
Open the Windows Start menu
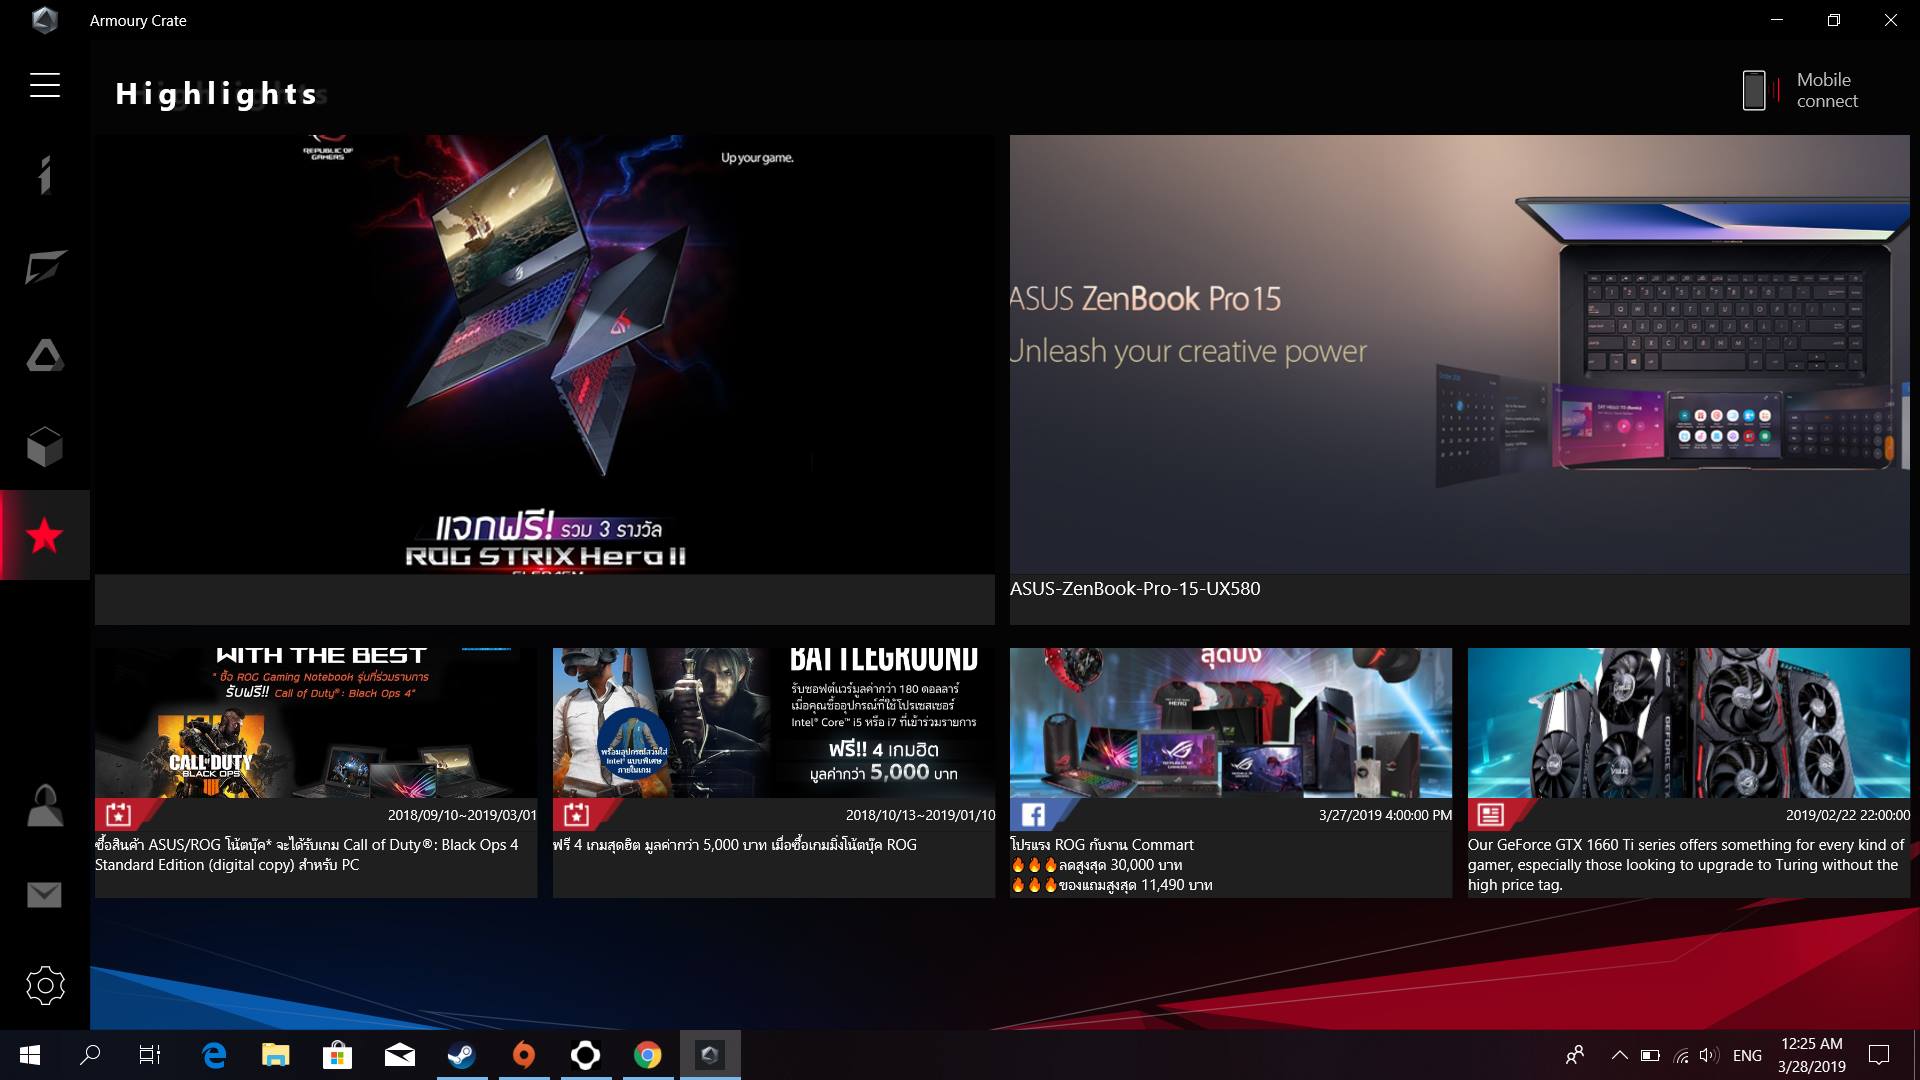(x=30, y=1055)
